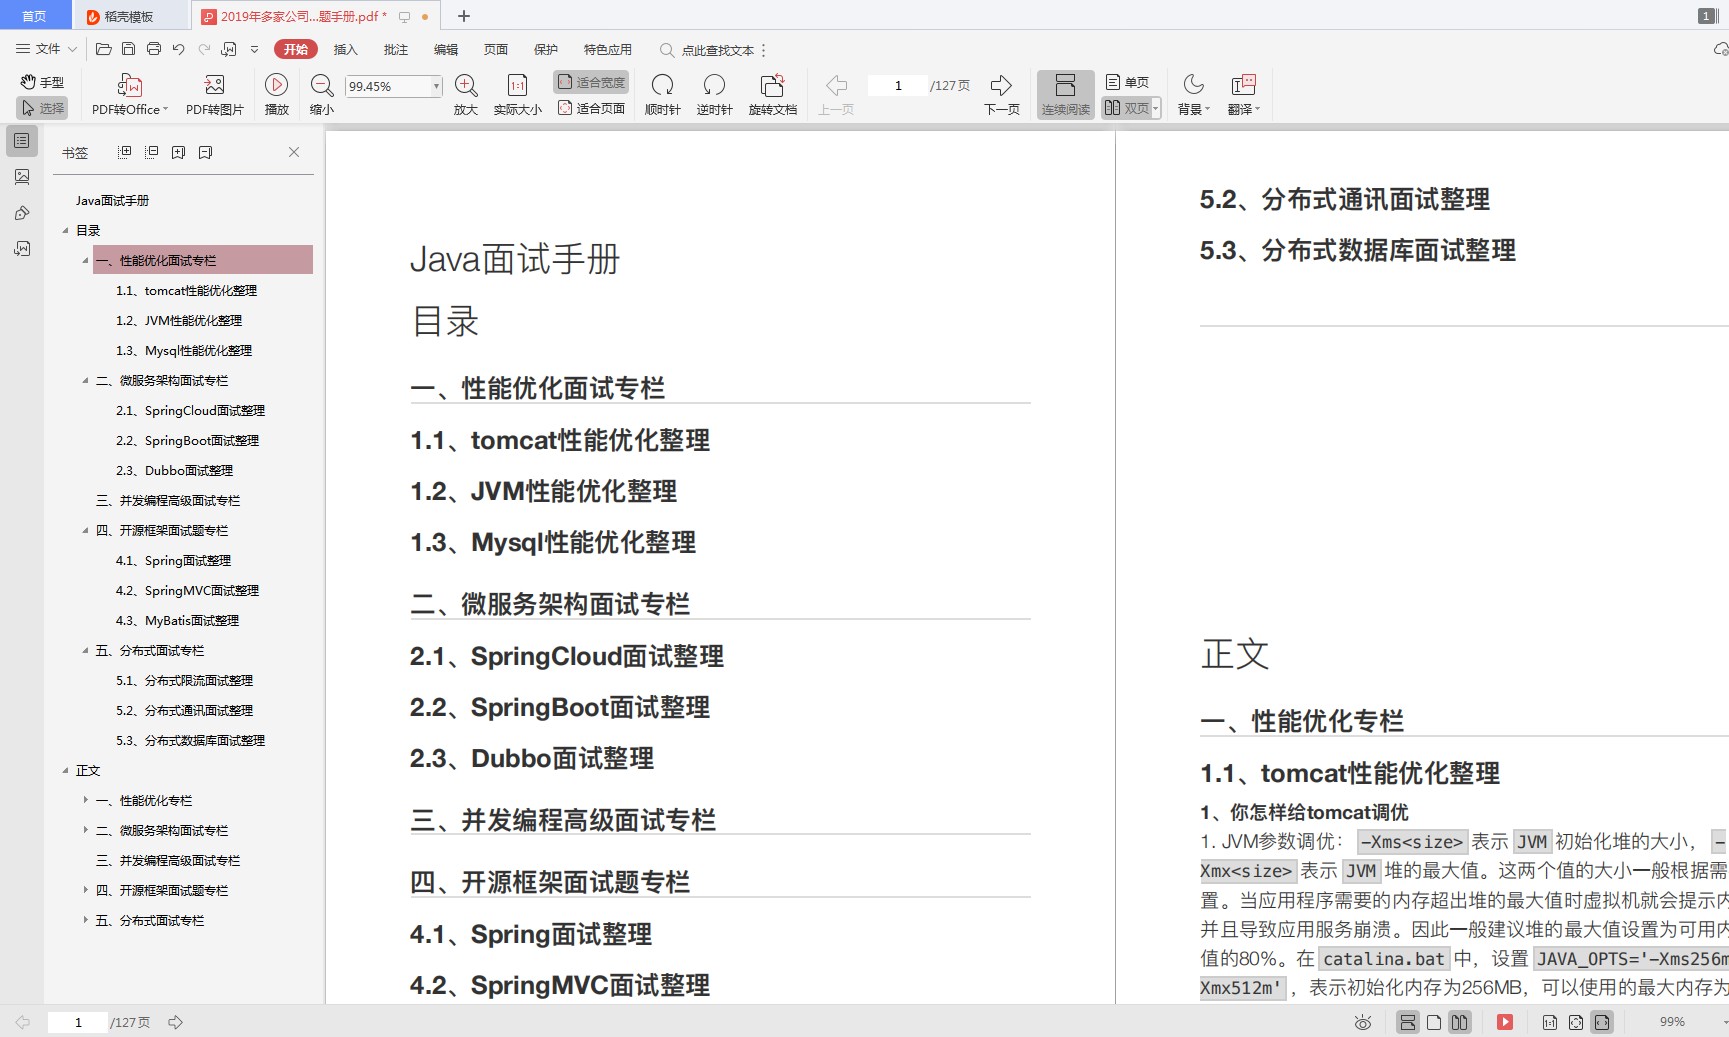Viewport: 1729px width, 1037px height.
Task: Print document with the printer icon
Action: point(153,49)
